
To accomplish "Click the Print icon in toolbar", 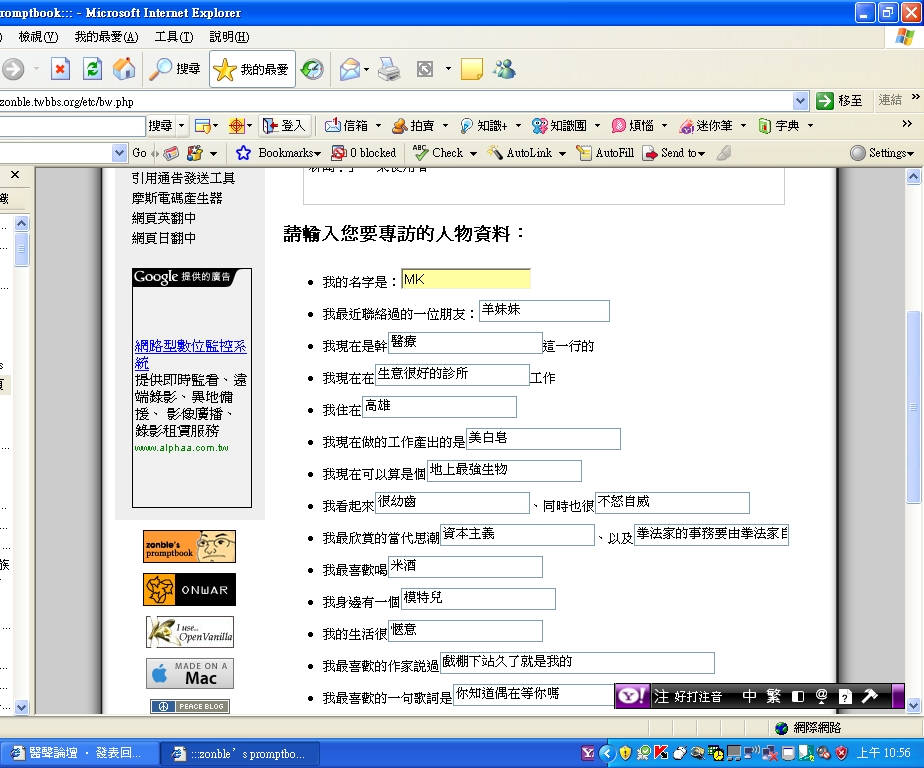I will click(x=389, y=70).
